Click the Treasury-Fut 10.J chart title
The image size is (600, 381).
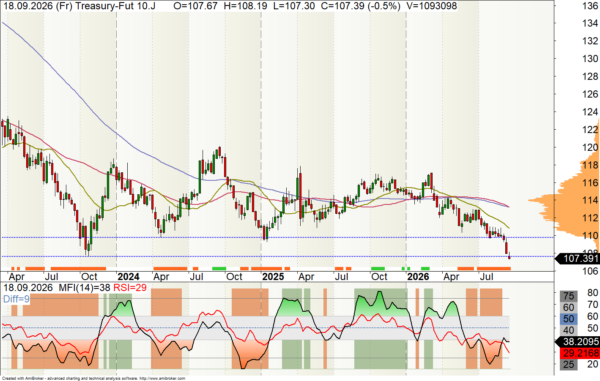pos(114,6)
